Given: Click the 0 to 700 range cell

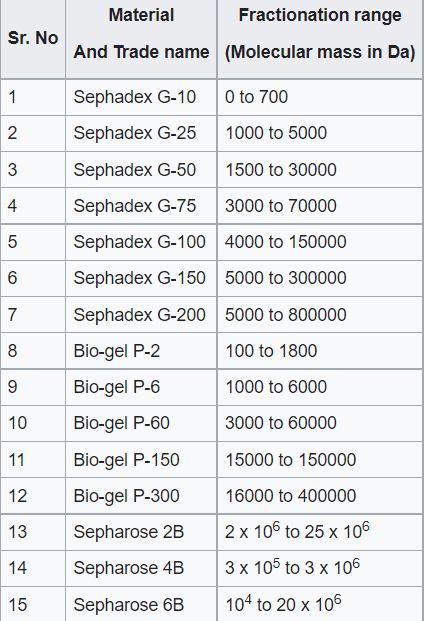Looking at the screenshot, I should click(x=320, y=97).
